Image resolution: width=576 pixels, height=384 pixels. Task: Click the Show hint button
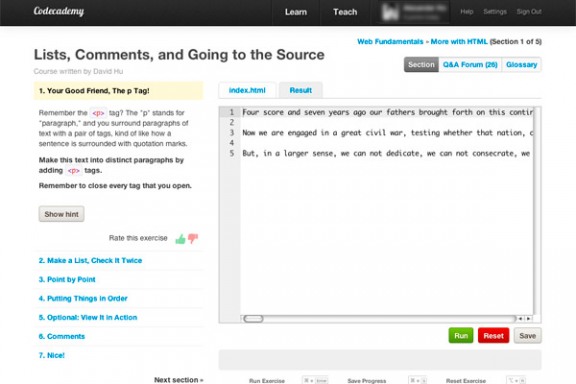(x=61, y=214)
